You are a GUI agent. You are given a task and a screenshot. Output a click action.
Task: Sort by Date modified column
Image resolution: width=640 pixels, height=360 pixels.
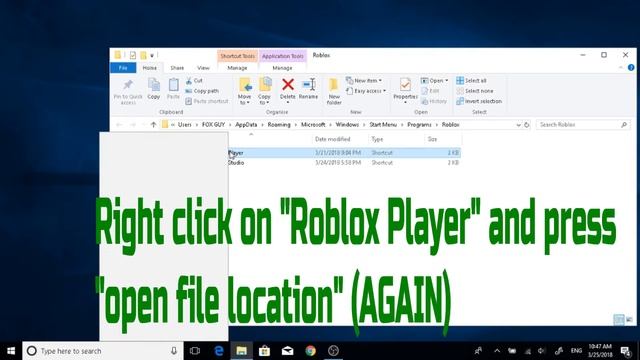click(333, 139)
